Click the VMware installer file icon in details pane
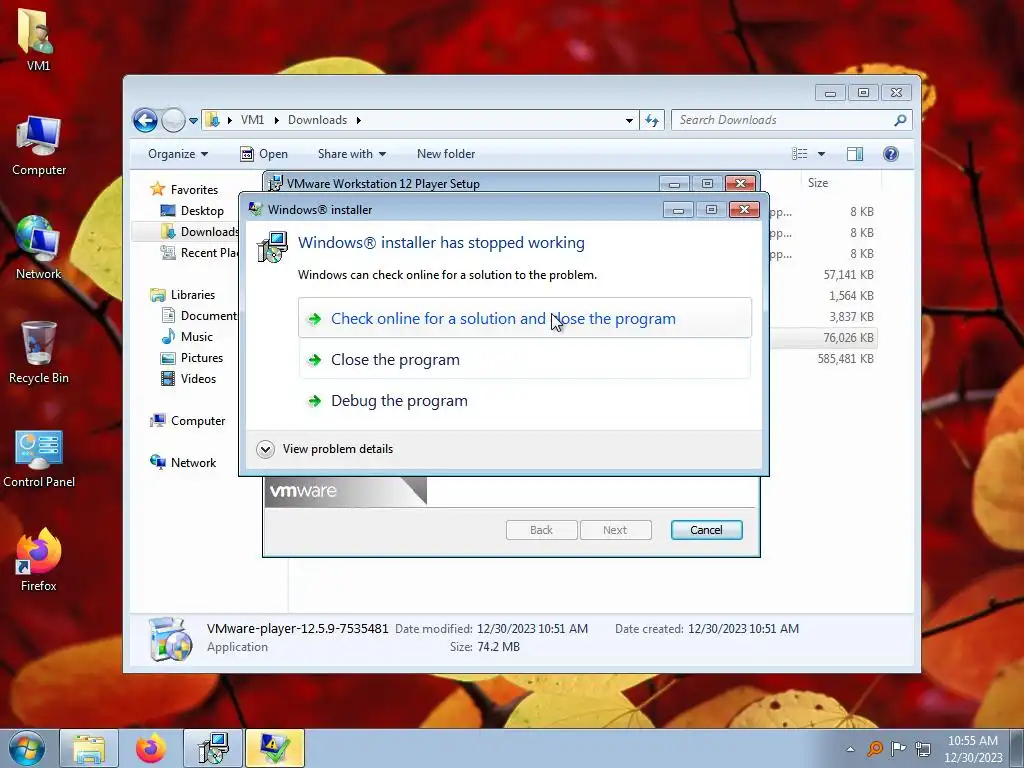This screenshot has height=768, width=1024. point(170,639)
